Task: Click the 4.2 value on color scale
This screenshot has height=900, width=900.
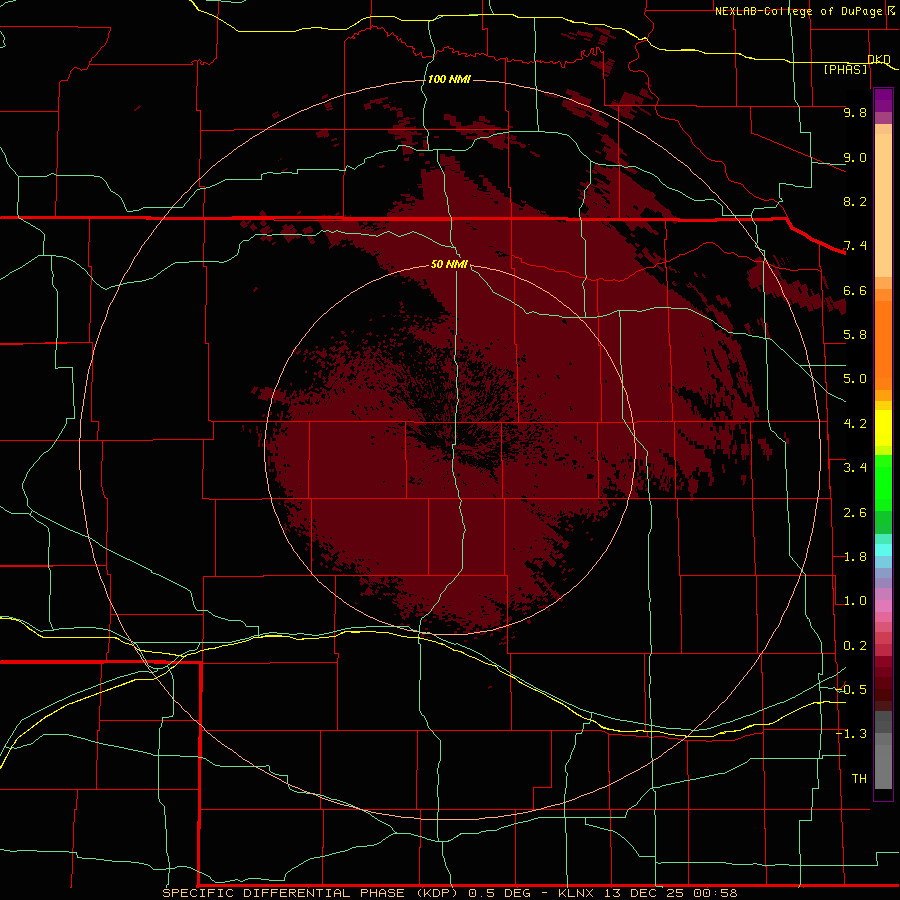Action: [x=855, y=424]
